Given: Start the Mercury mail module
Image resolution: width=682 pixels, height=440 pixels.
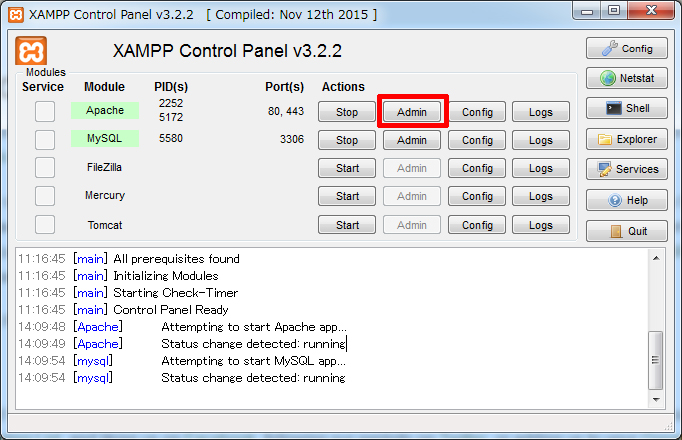Looking at the screenshot, I should click(x=347, y=196).
